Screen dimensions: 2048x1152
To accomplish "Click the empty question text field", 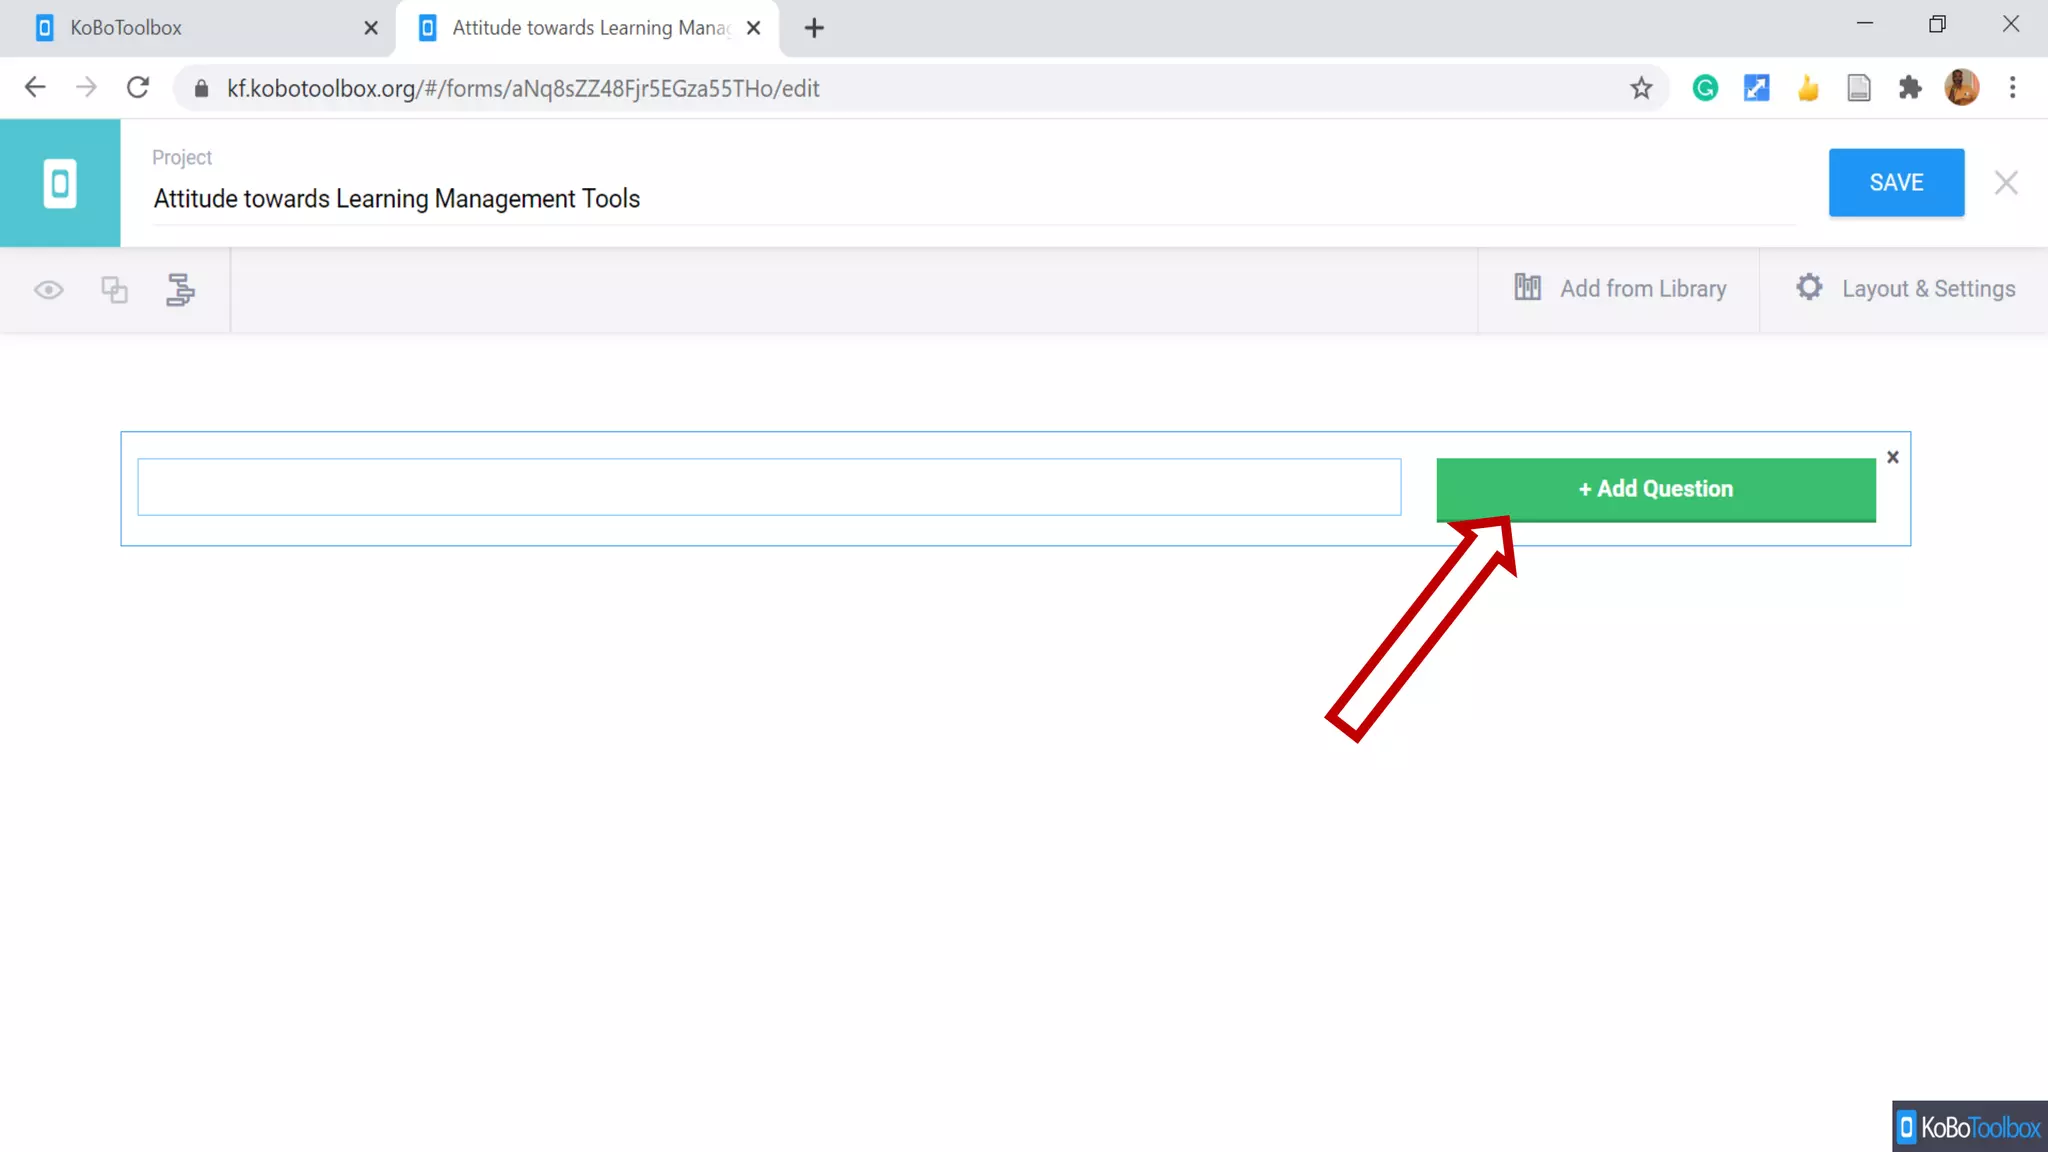I will pos(768,487).
